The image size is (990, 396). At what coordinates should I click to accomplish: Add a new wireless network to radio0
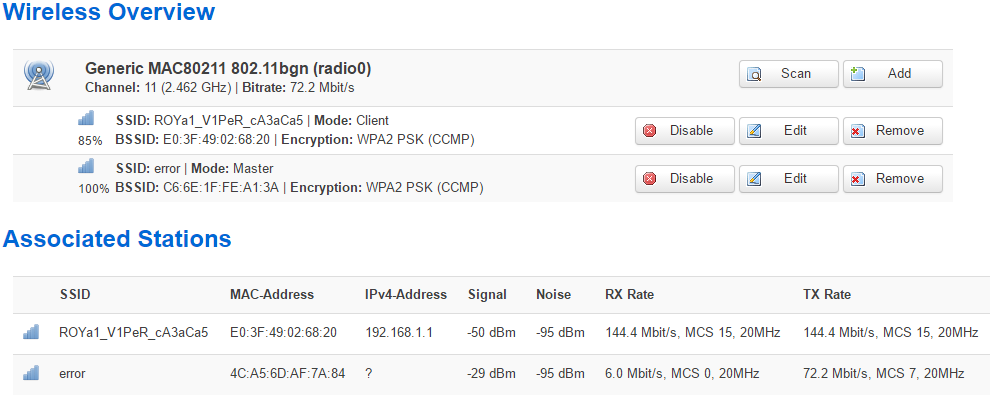click(x=892, y=74)
